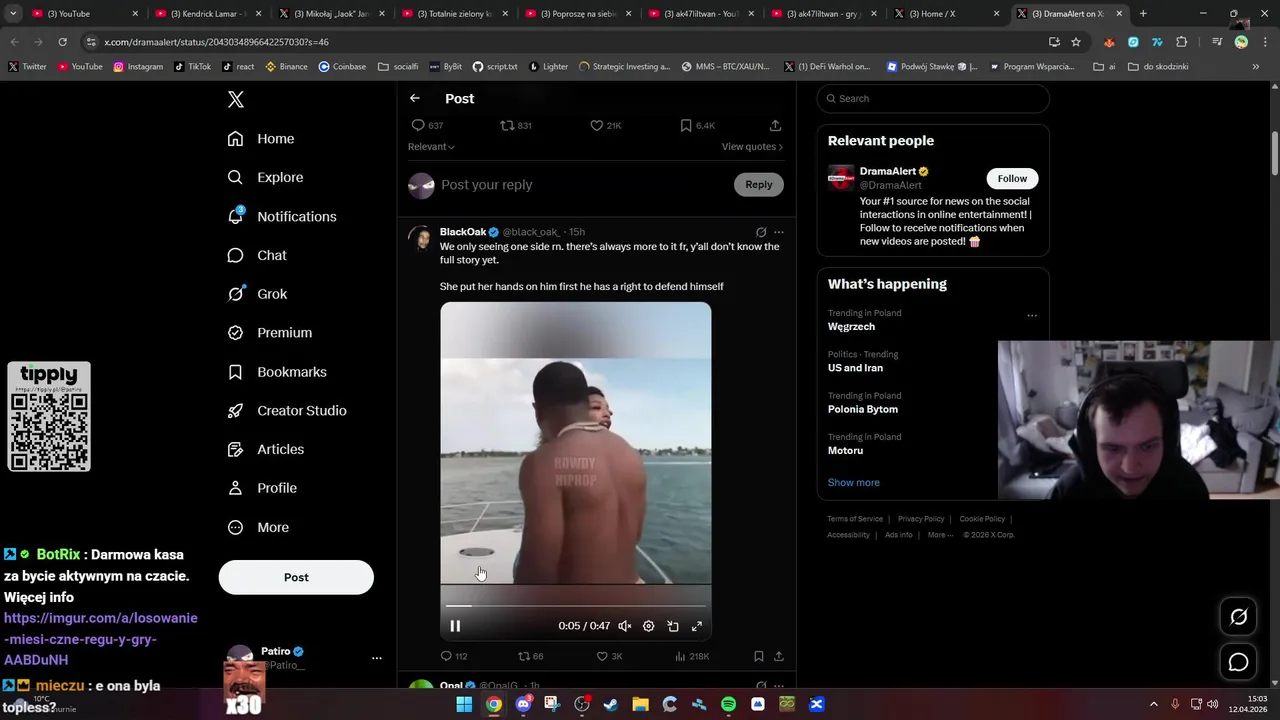Open Binance bookmark in bookmarks bar
Screen dimensions: 1280x720
point(286,66)
